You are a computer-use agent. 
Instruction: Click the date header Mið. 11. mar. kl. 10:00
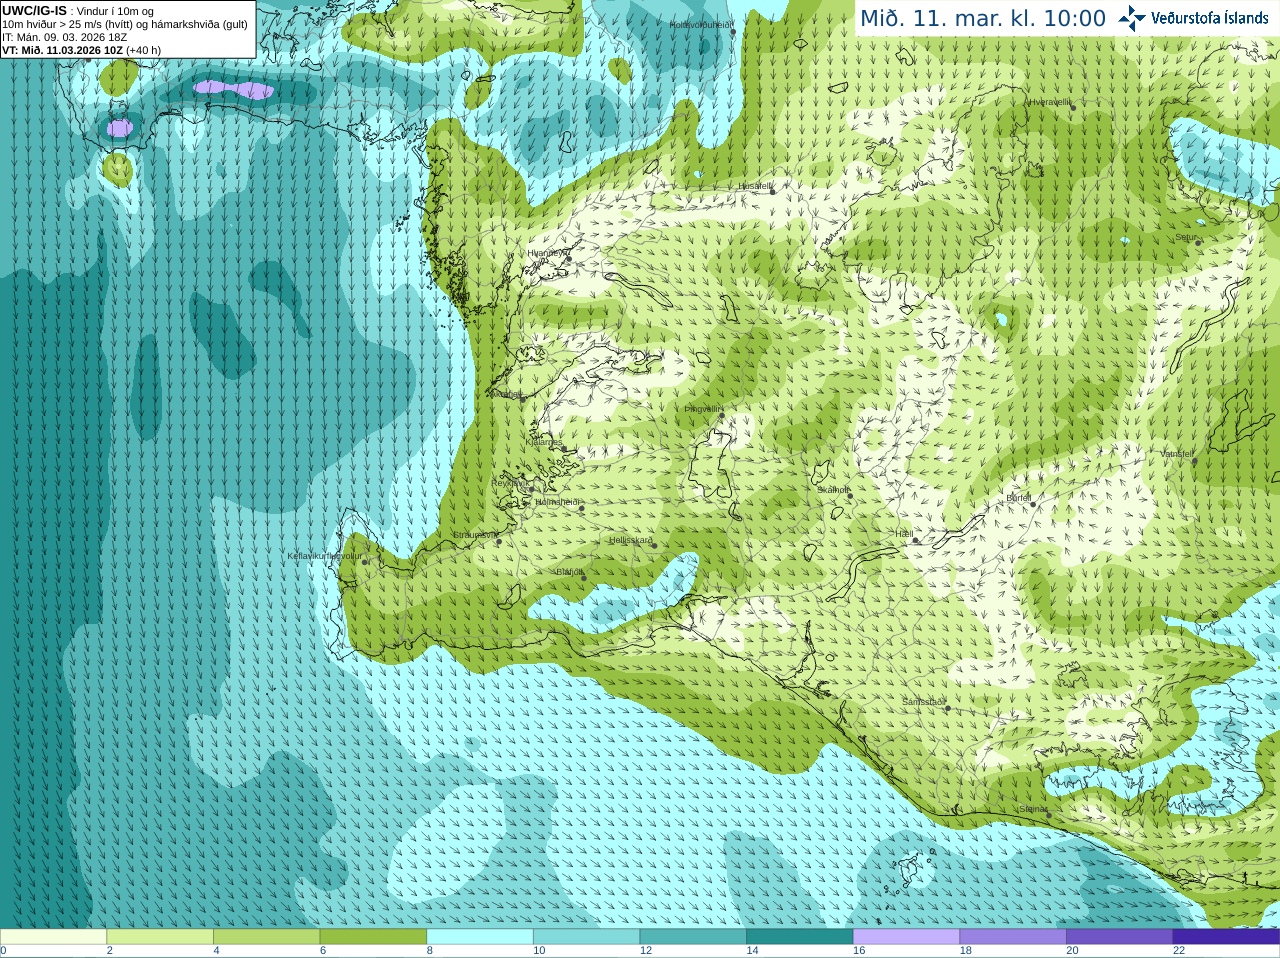point(983,19)
